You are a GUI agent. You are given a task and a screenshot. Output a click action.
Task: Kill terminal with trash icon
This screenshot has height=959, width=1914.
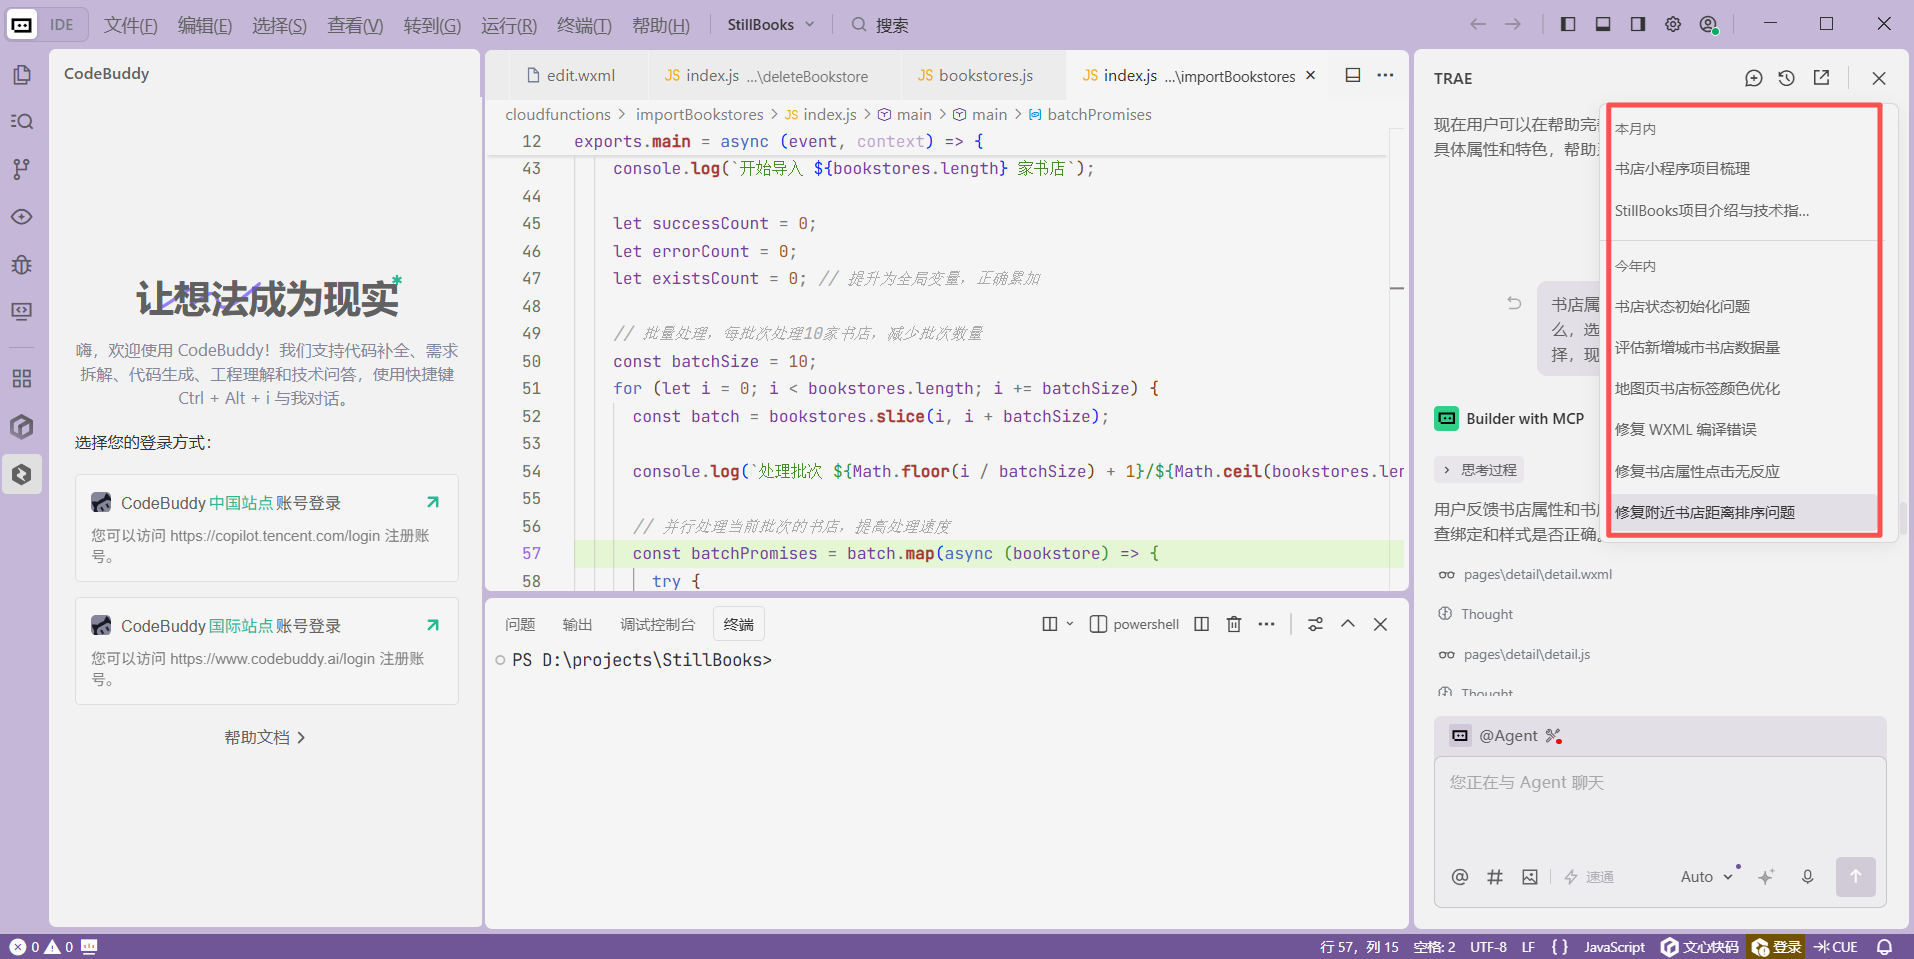[x=1234, y=624]
